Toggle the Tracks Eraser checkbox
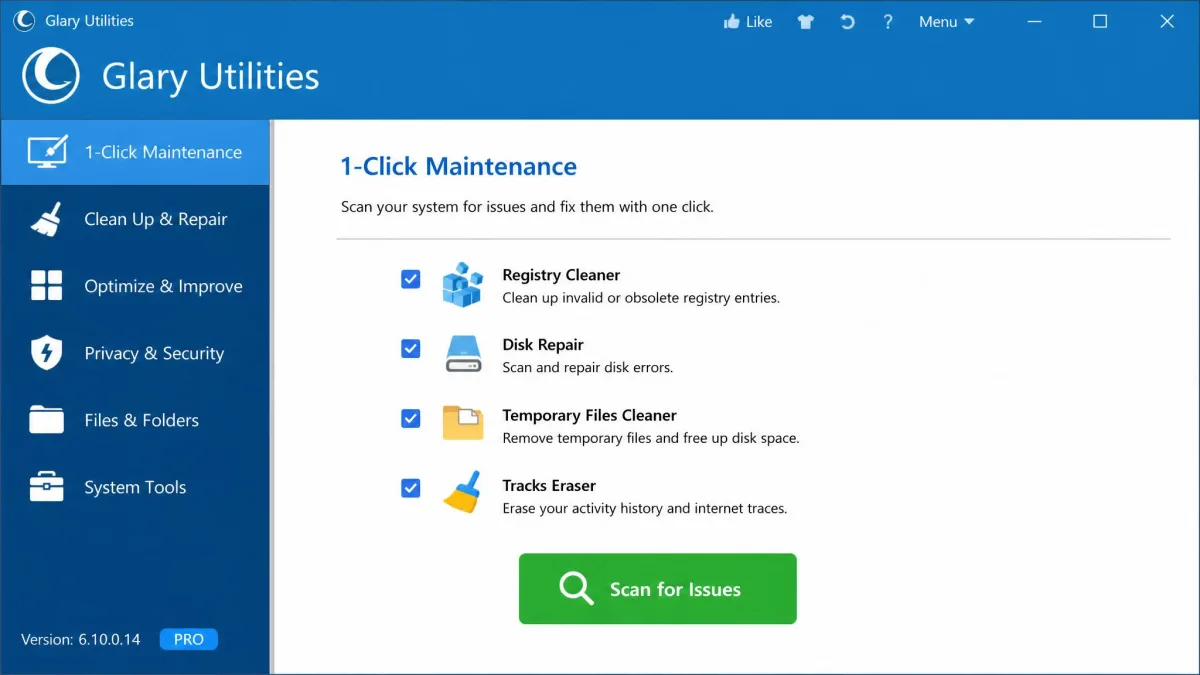The width and height of the screenshot is (1200, 675). point(410,488)
